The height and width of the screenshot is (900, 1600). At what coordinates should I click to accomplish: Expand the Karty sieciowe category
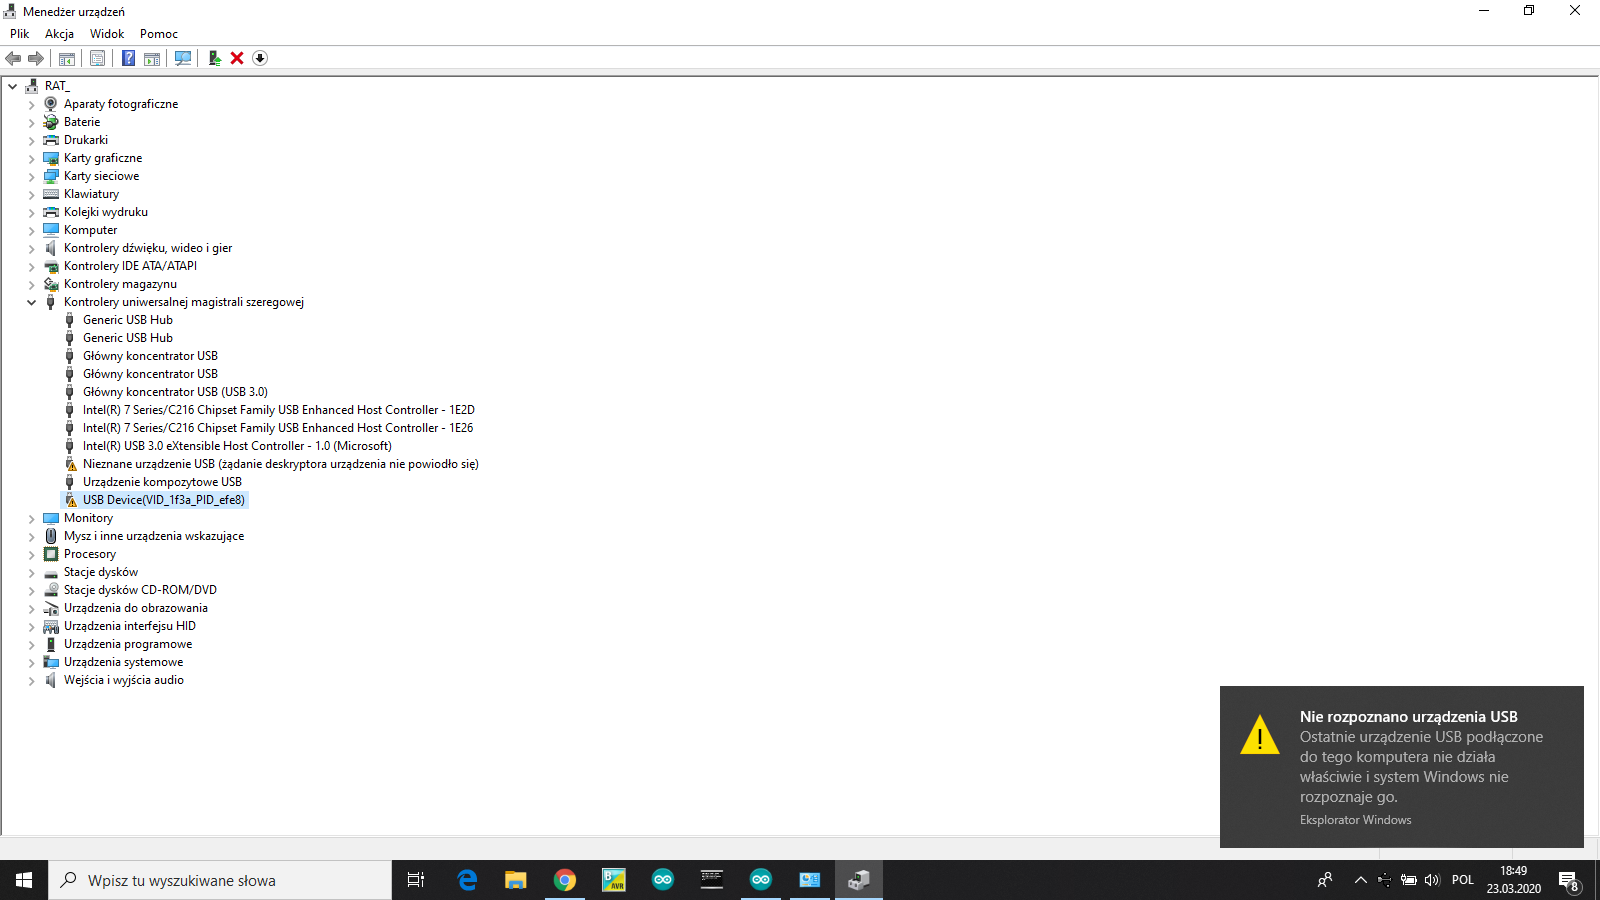coord(31,176)
